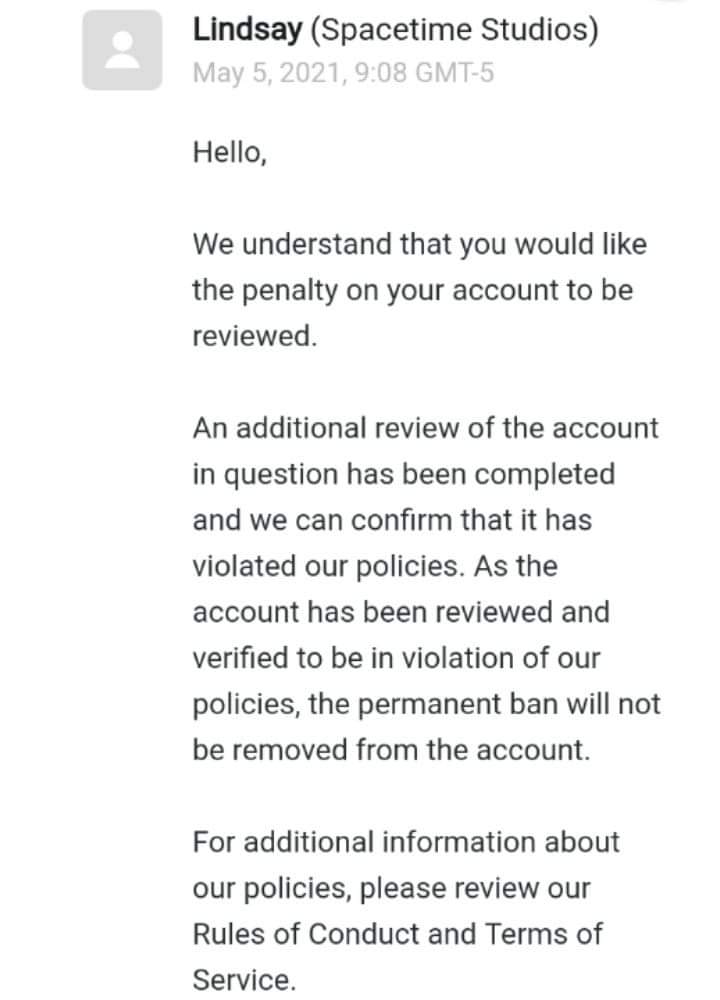720x1000 pixels.
Task: Click the line 'For additional information about'
Action: tap(406, 842)
